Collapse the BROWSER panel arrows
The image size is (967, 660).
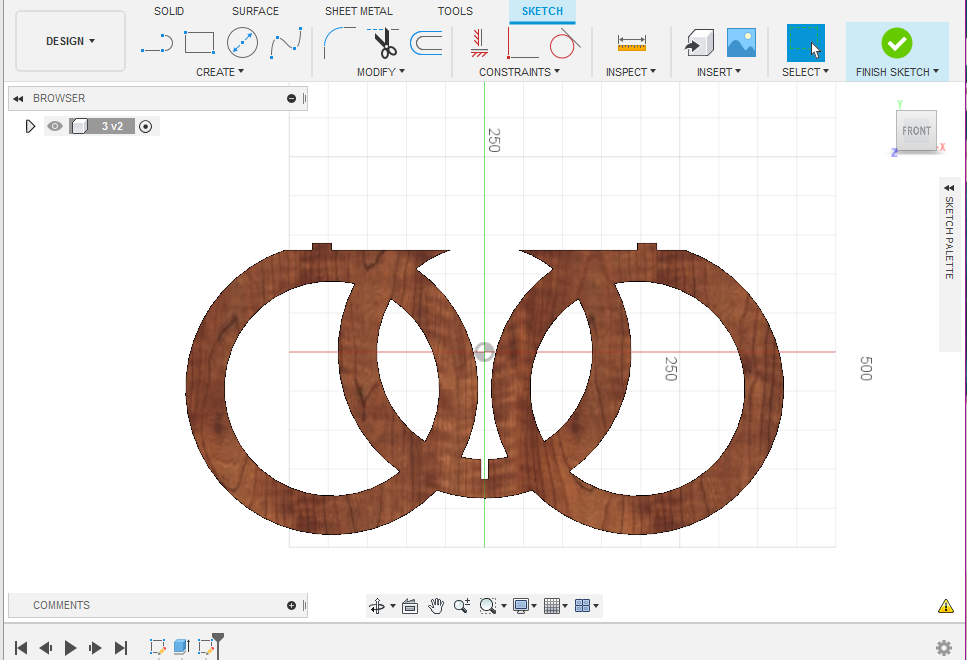pyautogui.click(x=18, y=99)
